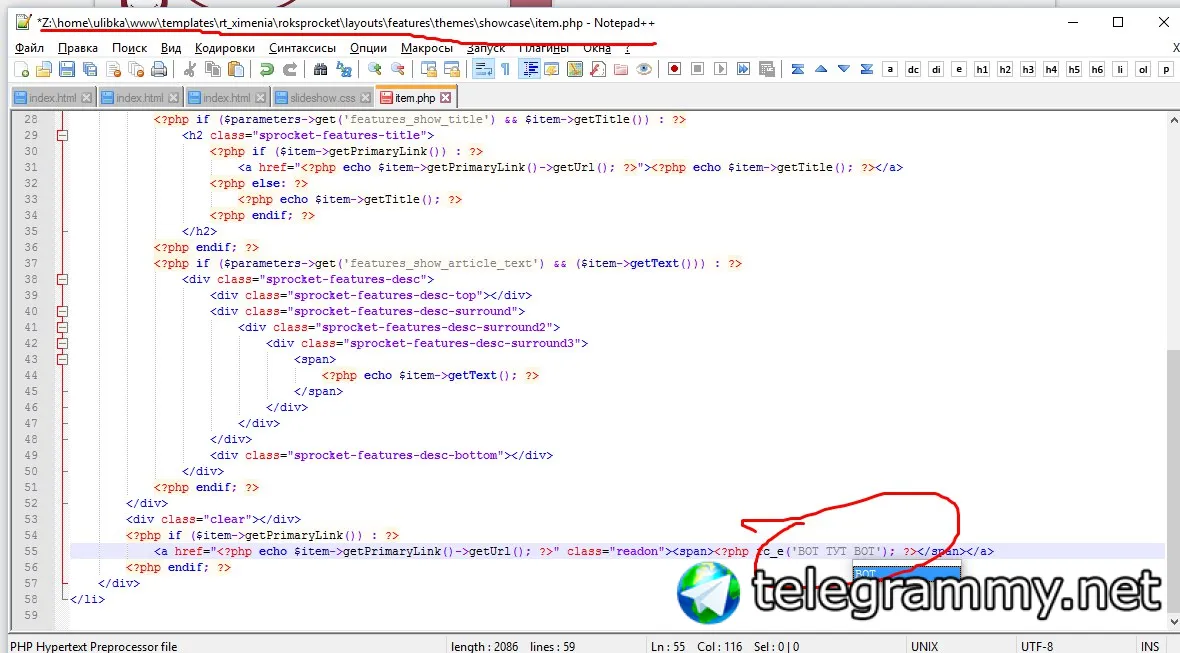This screenshot has width=1180, height=653.
Task: Save the current file with the floppy icon
Action: point(67,69)
